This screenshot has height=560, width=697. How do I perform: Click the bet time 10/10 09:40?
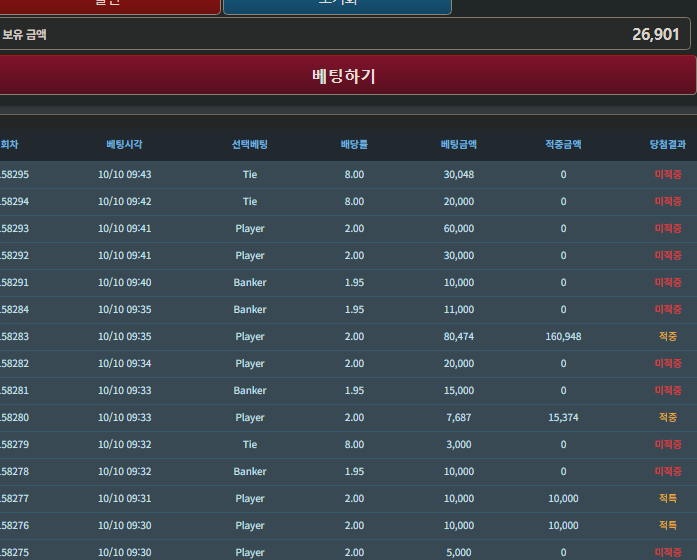tap(124, 283)
